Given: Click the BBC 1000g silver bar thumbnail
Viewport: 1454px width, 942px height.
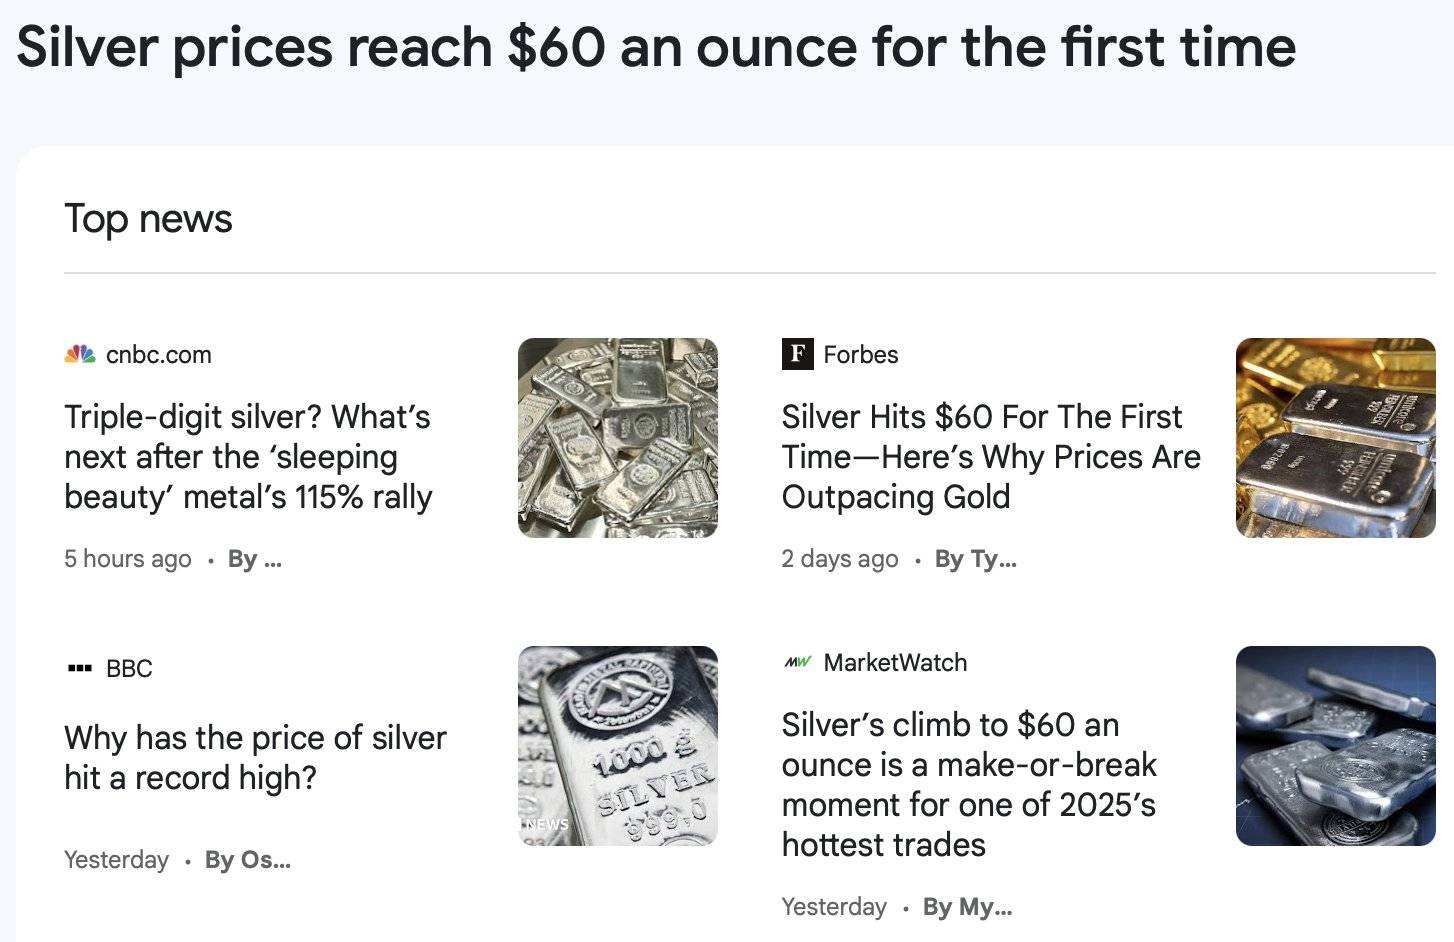Looking at the screenshot, I should (618, 746).
